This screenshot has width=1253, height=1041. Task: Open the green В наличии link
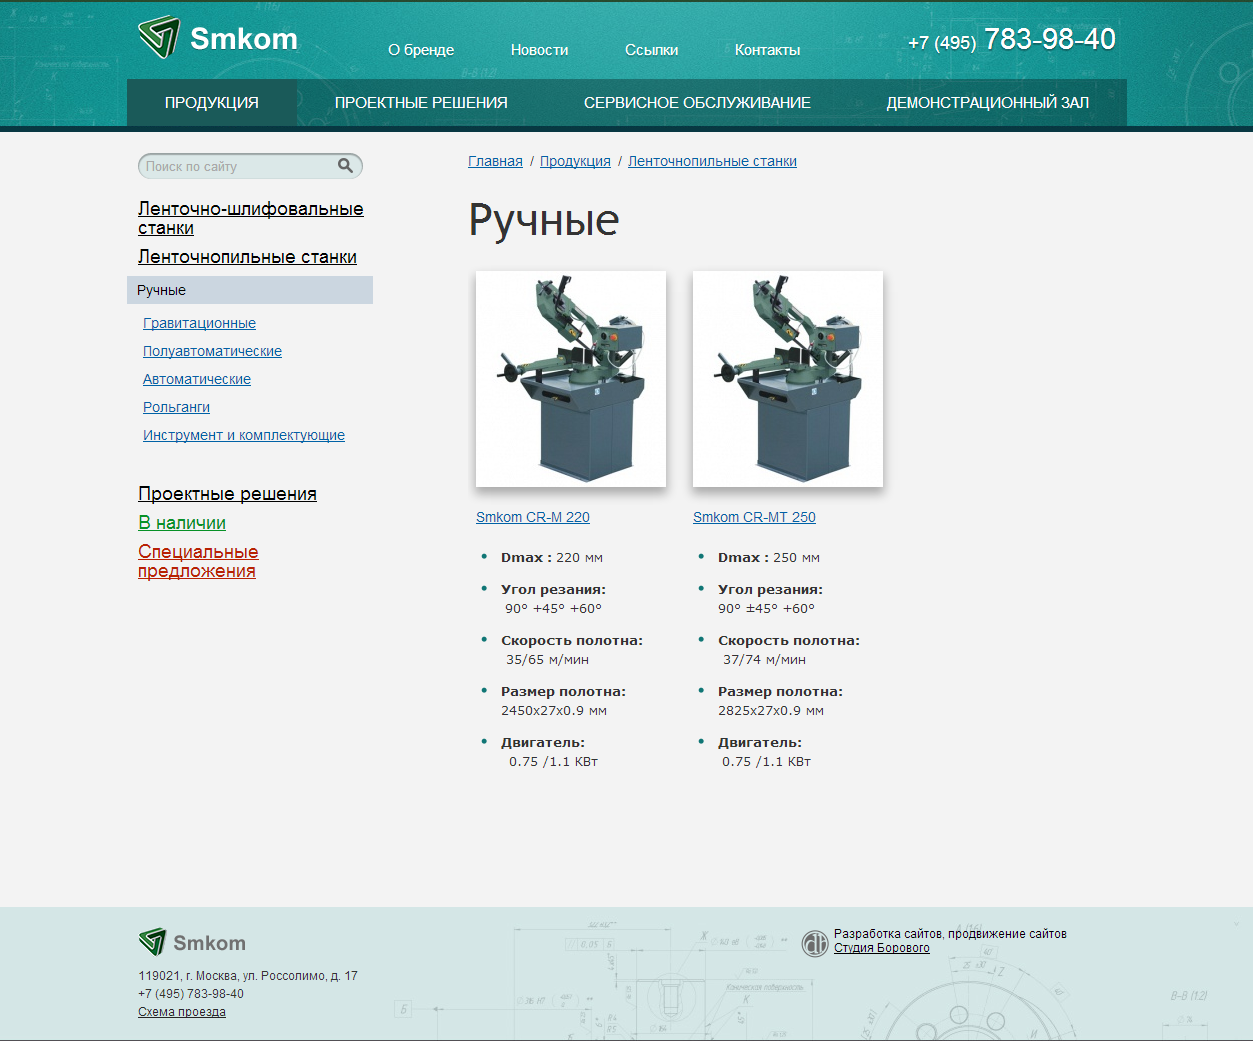(x=182, y=523)
